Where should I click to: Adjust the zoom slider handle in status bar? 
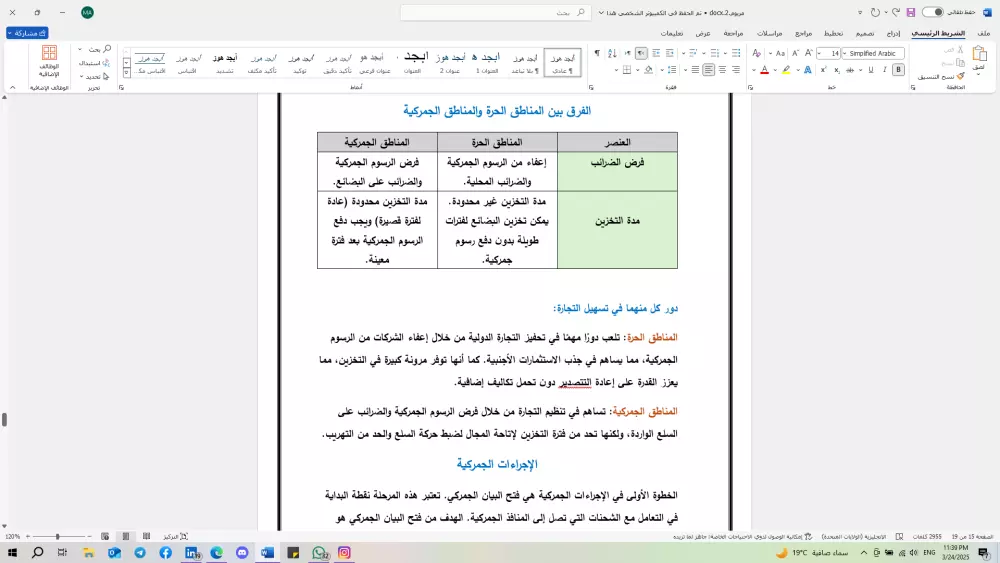[x=57, y=537]
